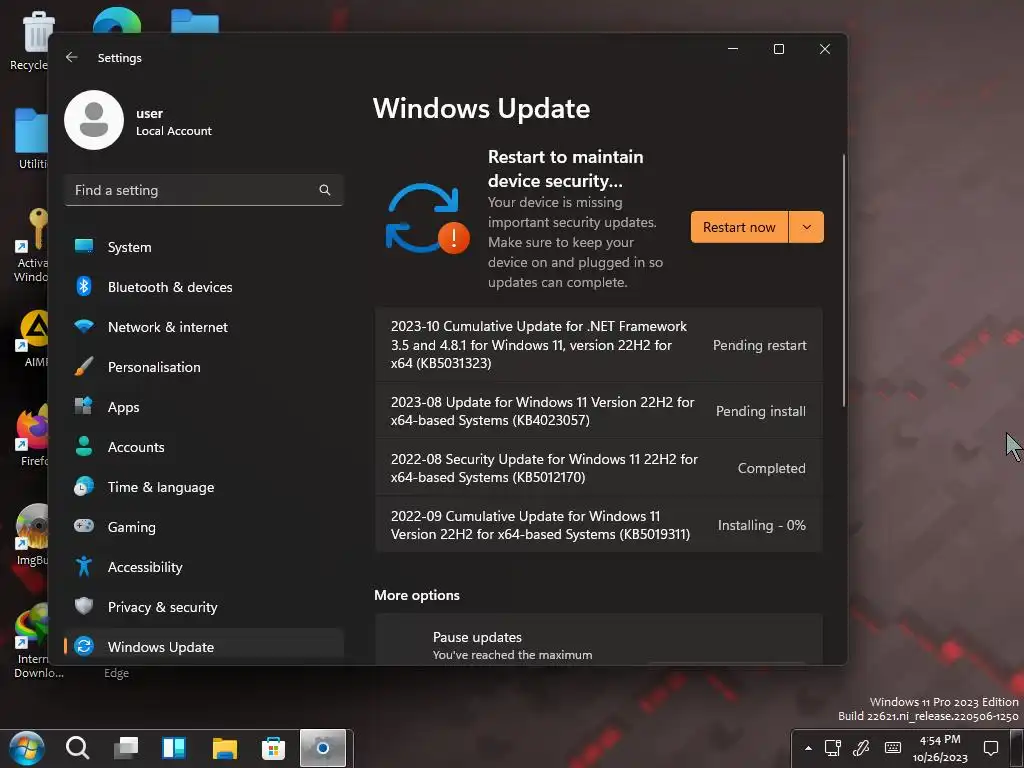The height and width of the screenshot is (768, 1024).
Task: Open the ImgBurn desktop shortcut
Action: tap(33, 534)
